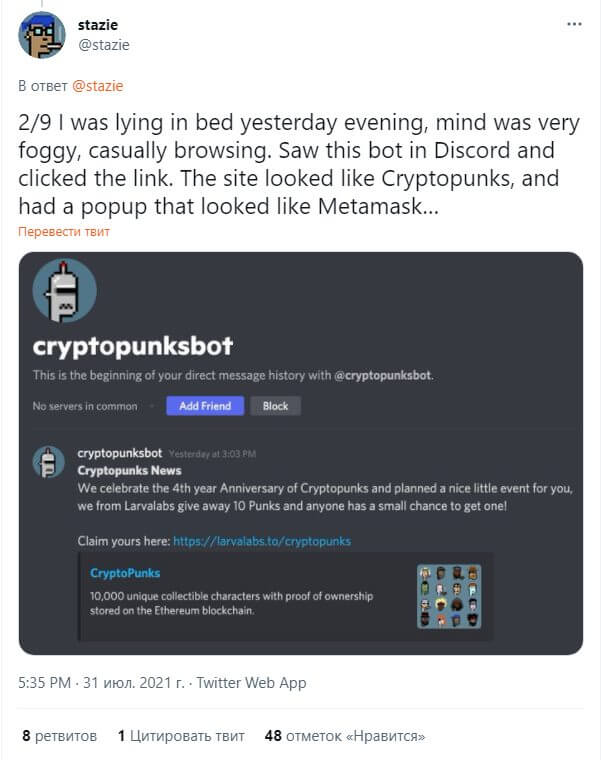Open the @stazie reply mention link
Viewport: 601px width, 760px height.
[97, 86]
